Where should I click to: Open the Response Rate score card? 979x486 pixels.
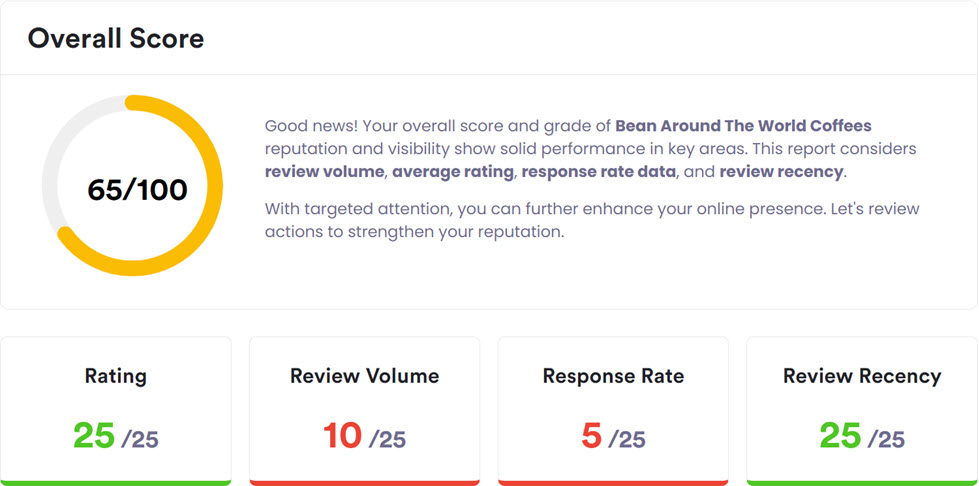point(613,411)
